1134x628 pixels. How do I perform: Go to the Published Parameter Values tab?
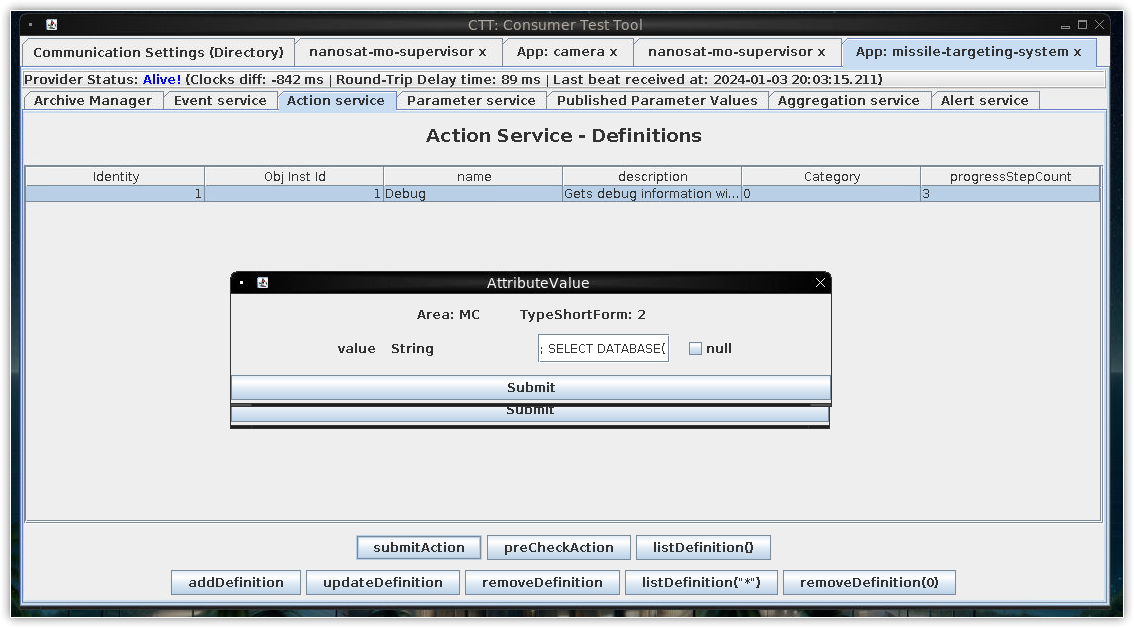click(x=657, y=101)
